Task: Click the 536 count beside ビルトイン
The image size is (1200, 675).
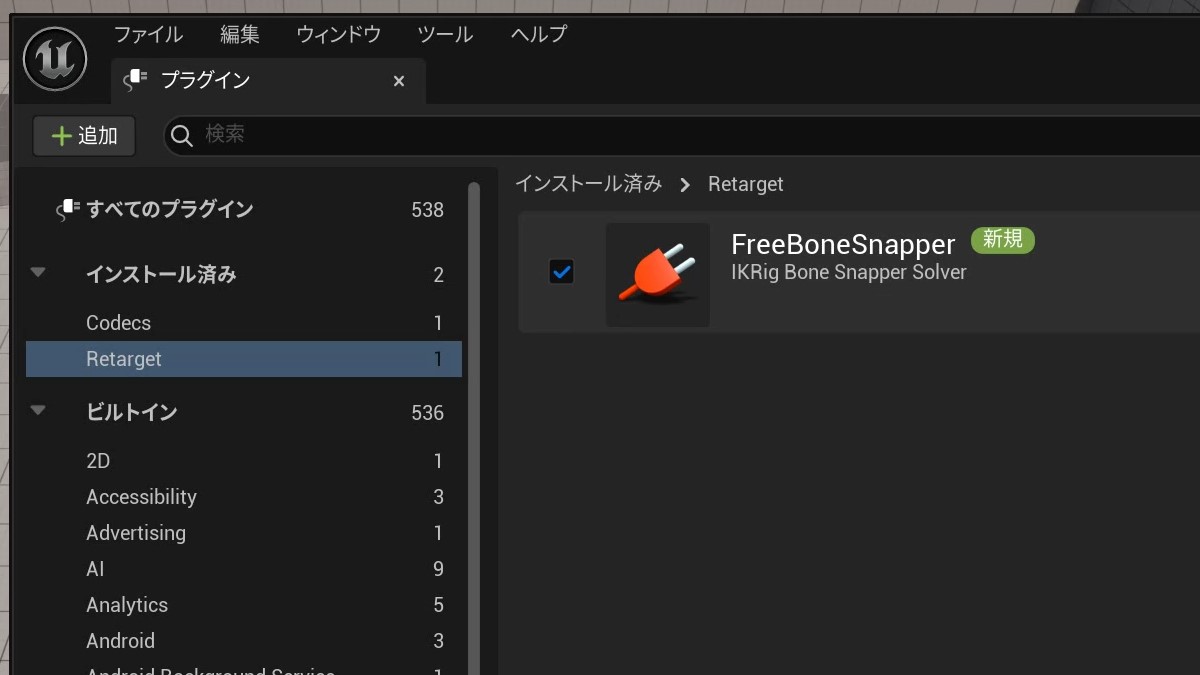Action: pyautogui.click(x=427, y=413)
